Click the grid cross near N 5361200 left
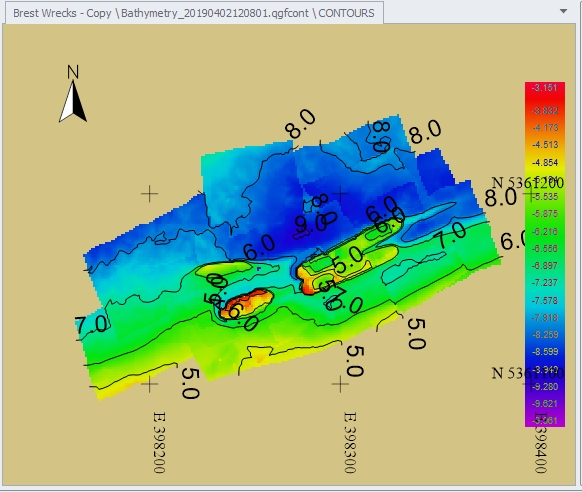The image size is (582, 492). point(150,194)
